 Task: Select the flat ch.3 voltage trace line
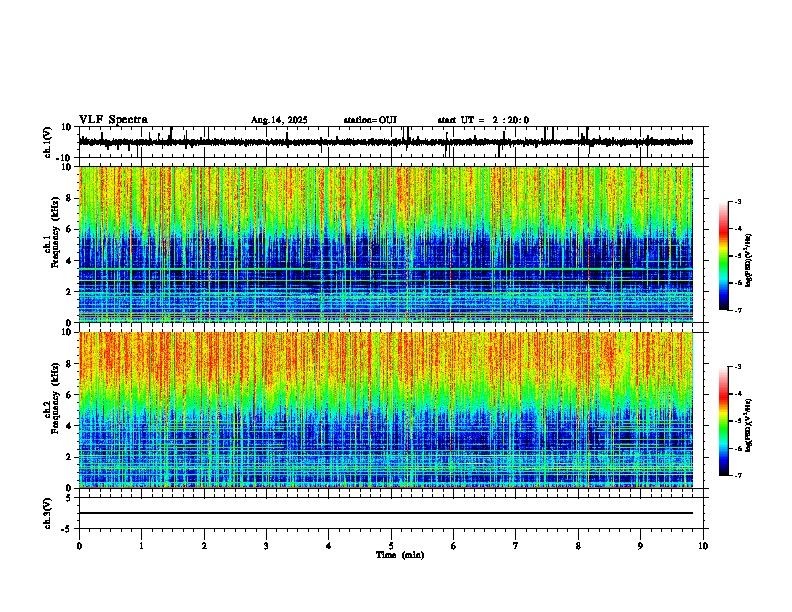point(386,513)
